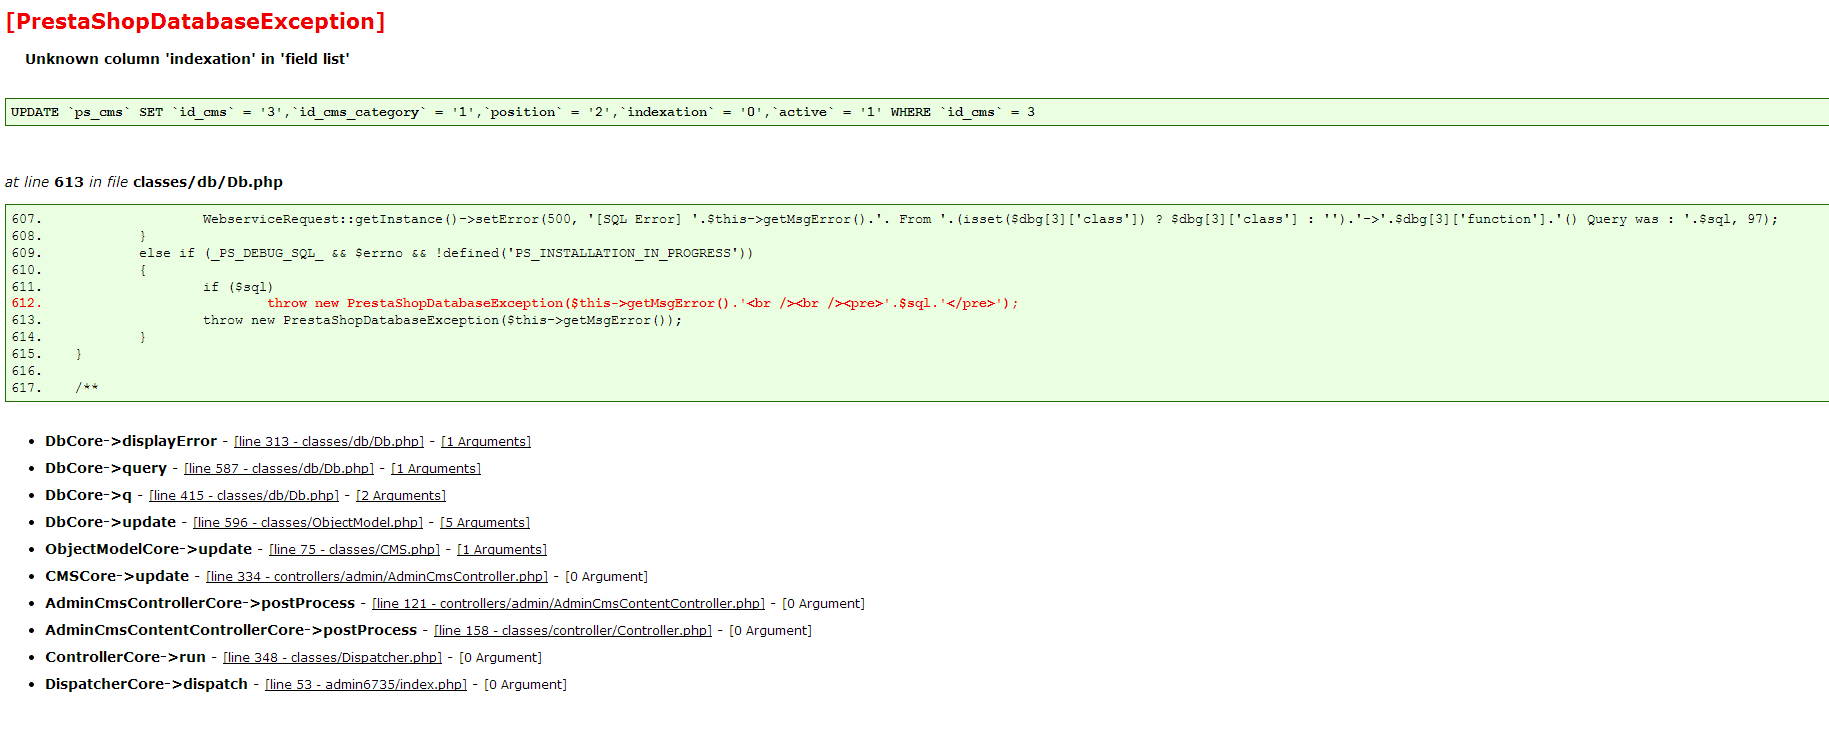This screenshot has width=1829, height=747.
Task: Click DbCore->q trace entry
Action: pos(88,495)
